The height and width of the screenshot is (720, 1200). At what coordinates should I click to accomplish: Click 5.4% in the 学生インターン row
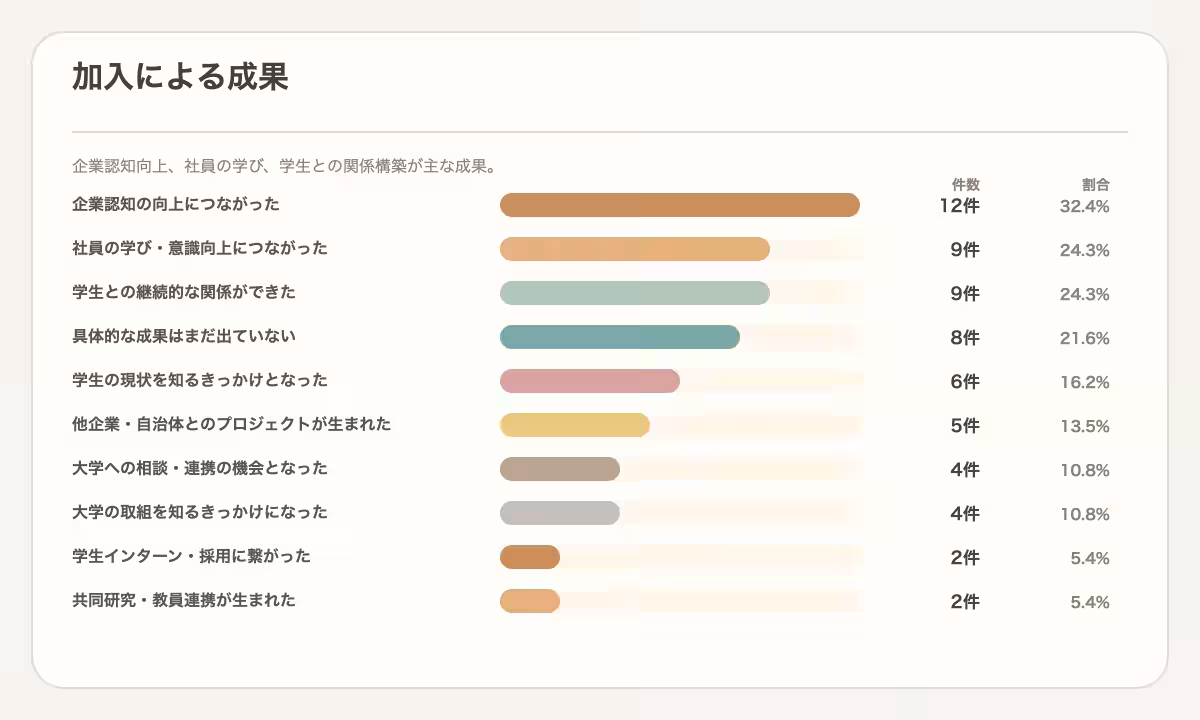1090,559
